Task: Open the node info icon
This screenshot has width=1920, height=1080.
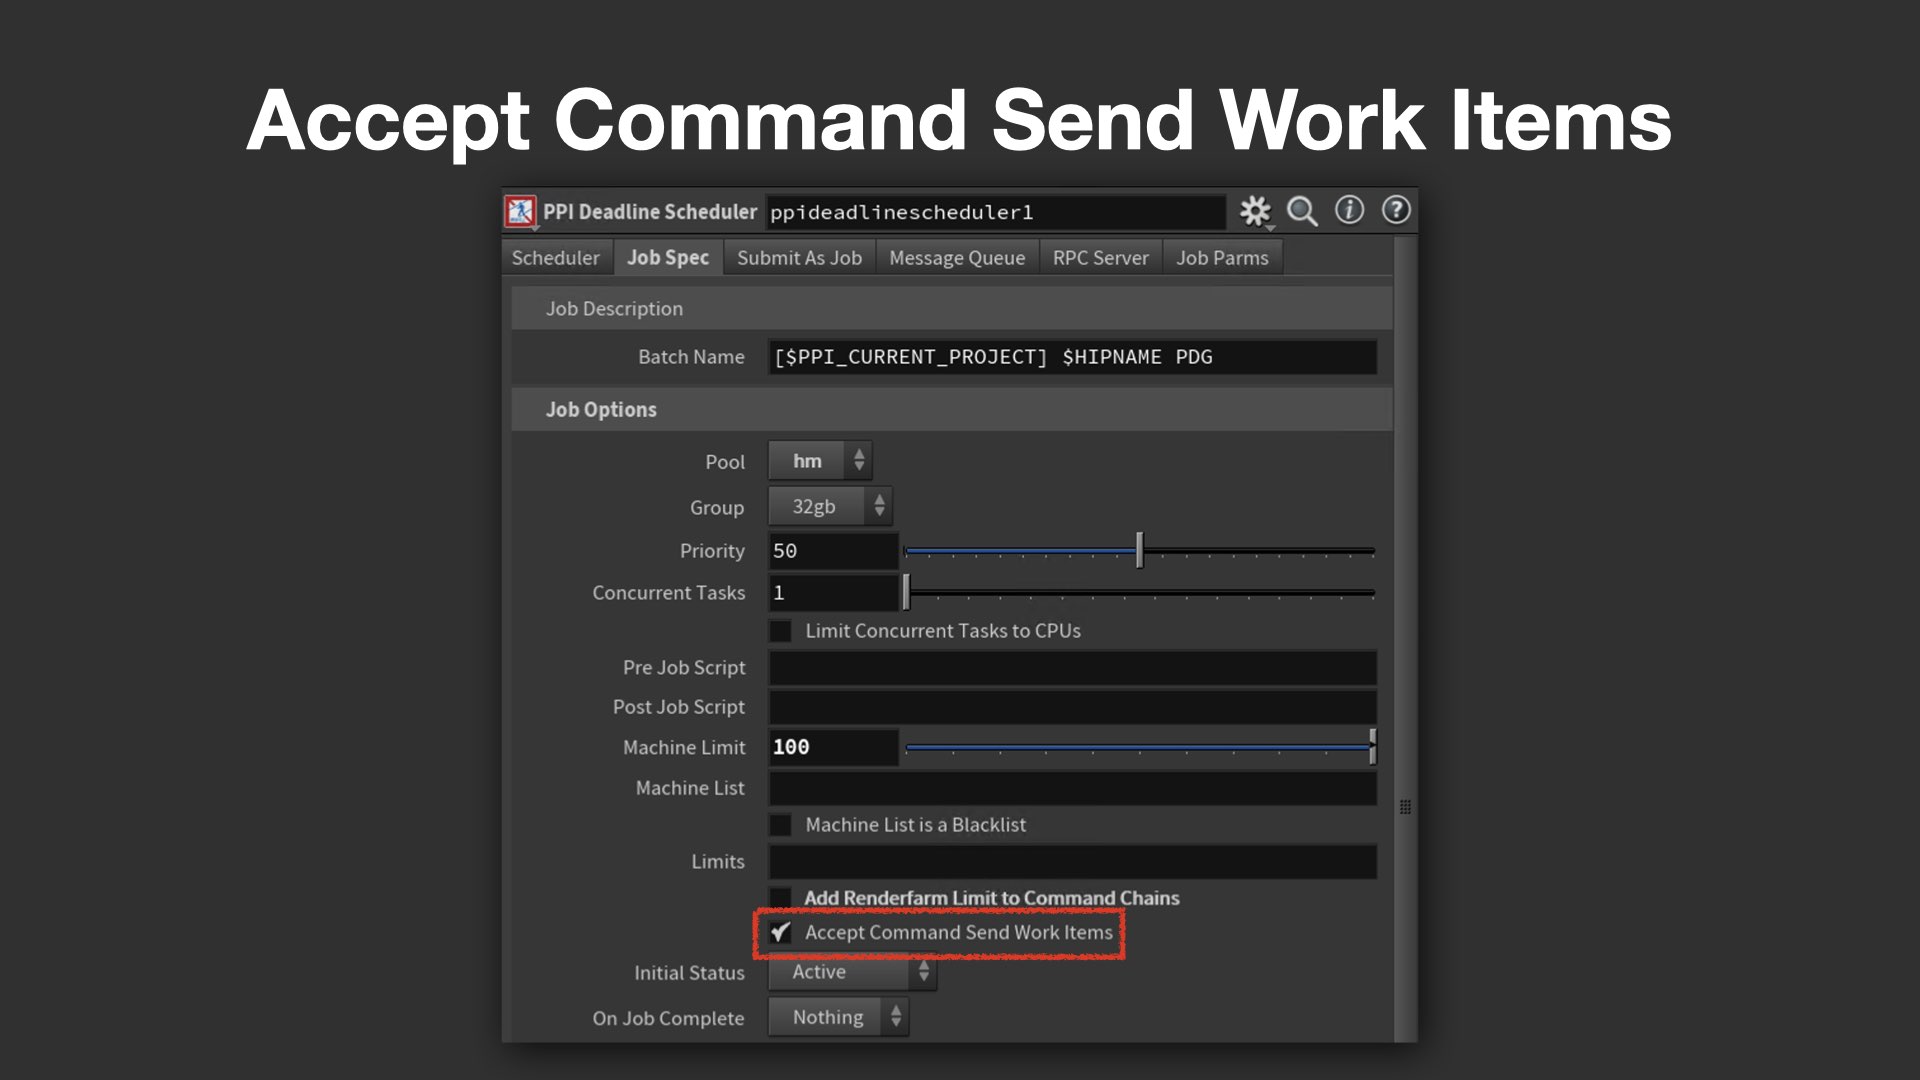Action: click(x=1349, y=210)
